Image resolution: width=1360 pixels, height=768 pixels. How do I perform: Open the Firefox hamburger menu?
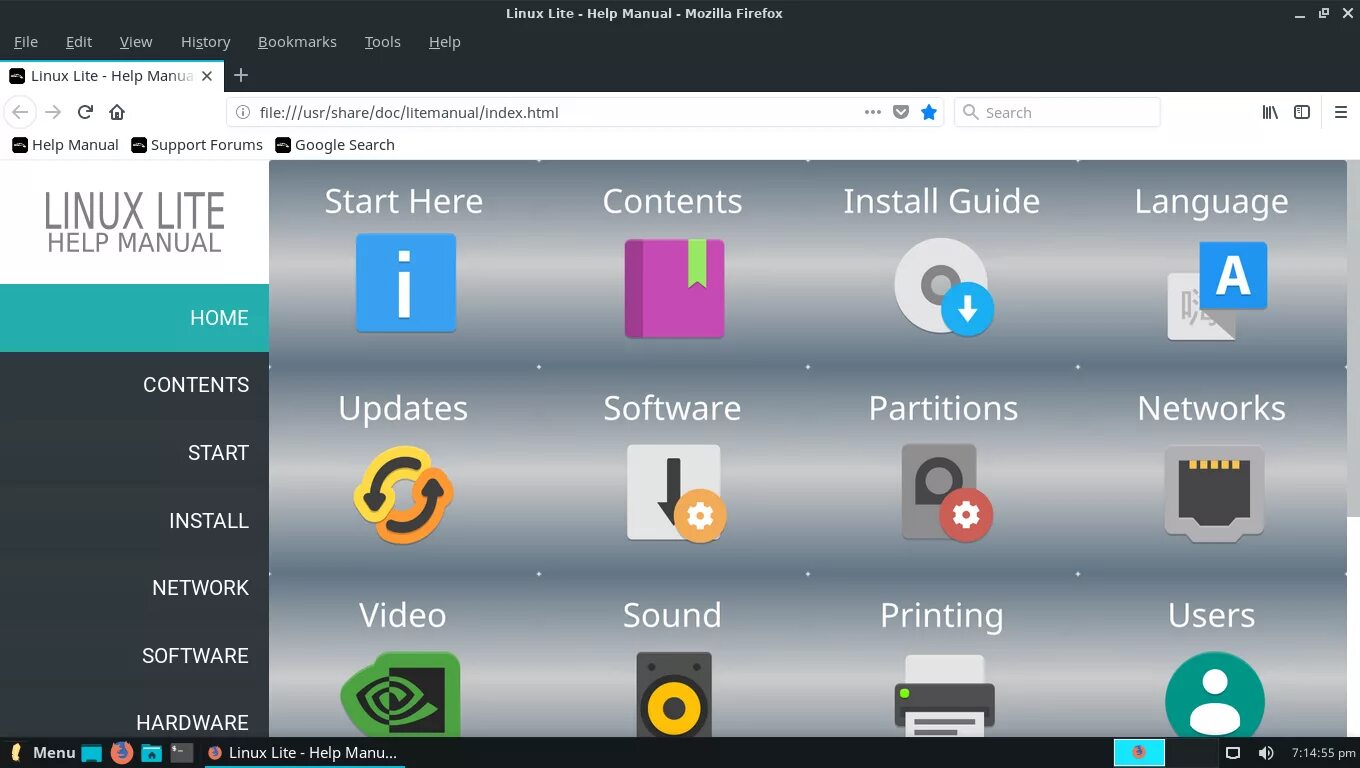pos(1341,112)
